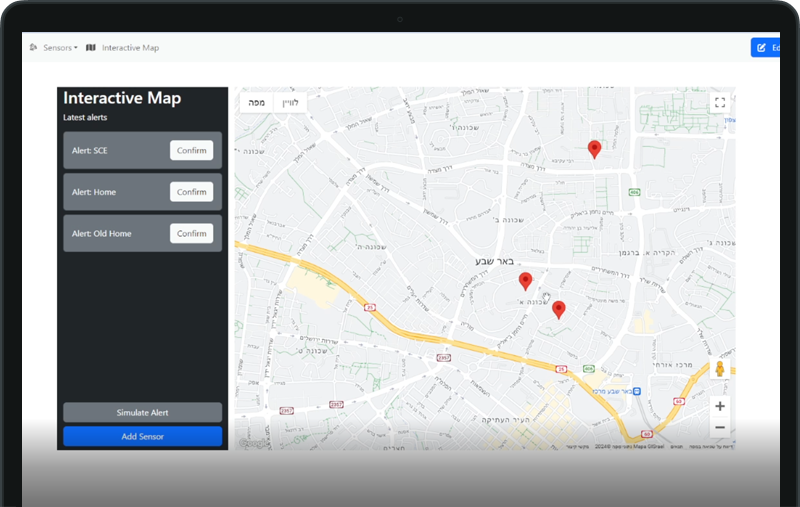Click the topmost red map marker
The height and width of the screenshot is (507, 800).
[x=594, y=149]
